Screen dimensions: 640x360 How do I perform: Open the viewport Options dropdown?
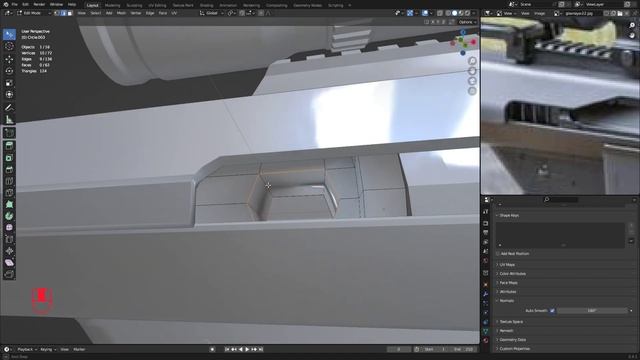[467, 22]
